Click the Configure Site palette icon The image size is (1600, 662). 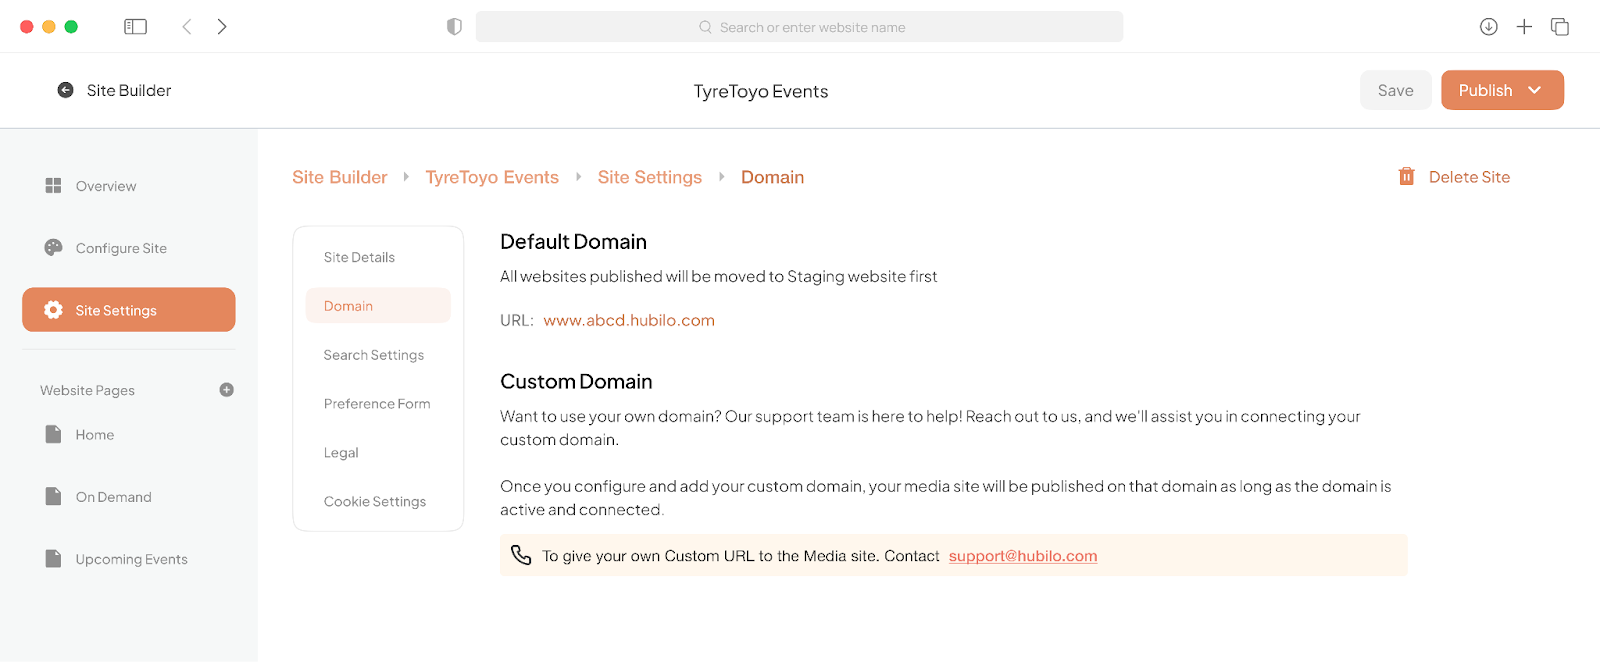coord(53,248)
